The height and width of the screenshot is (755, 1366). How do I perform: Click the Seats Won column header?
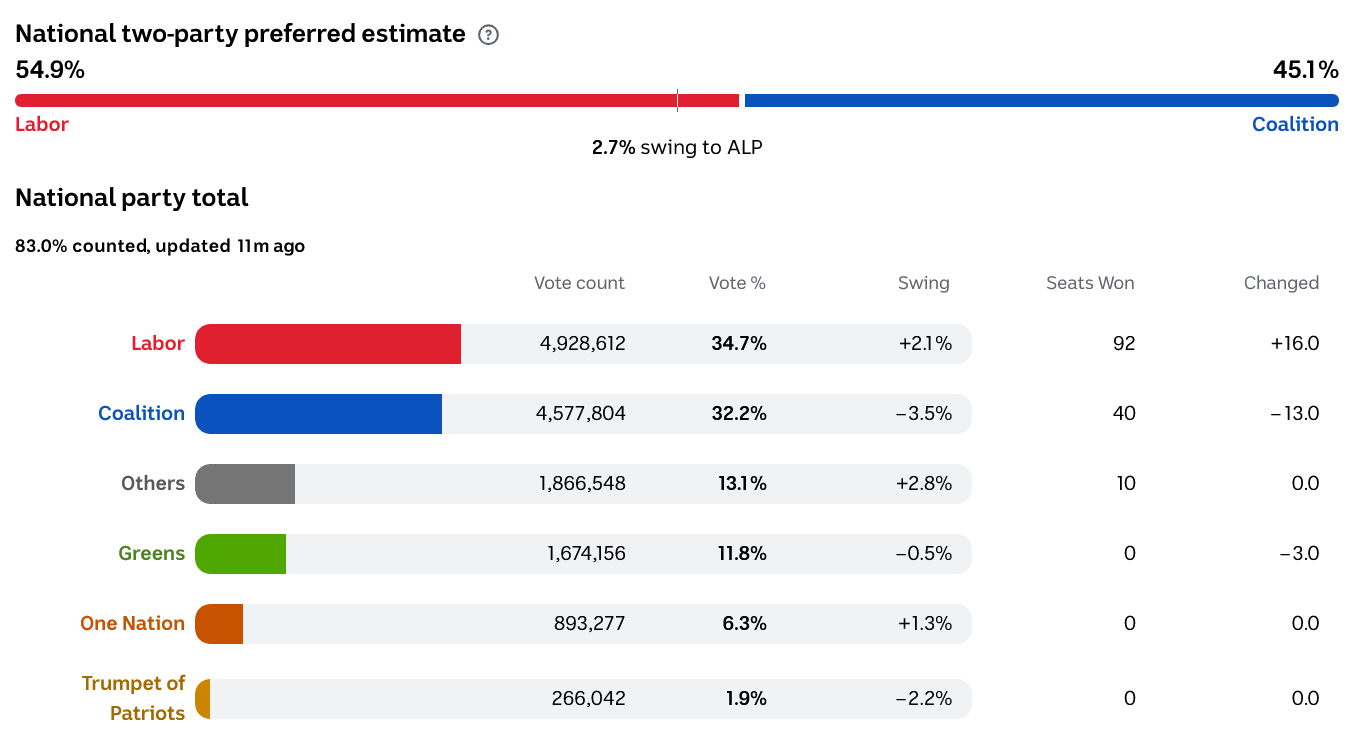click(1090, 283)
